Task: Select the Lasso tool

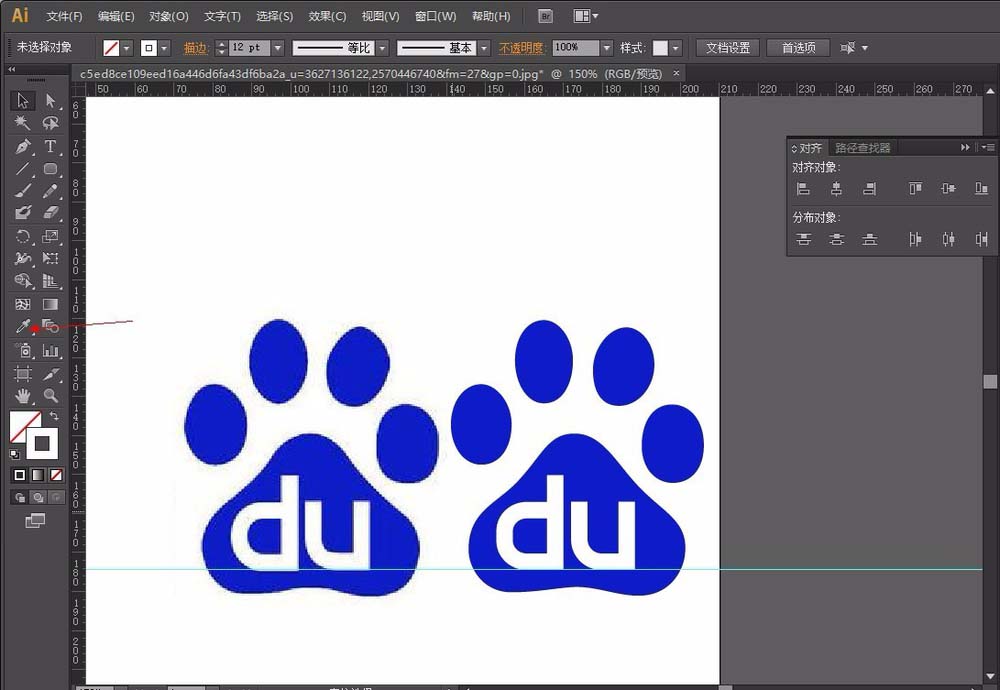Action: pos(50,122)
